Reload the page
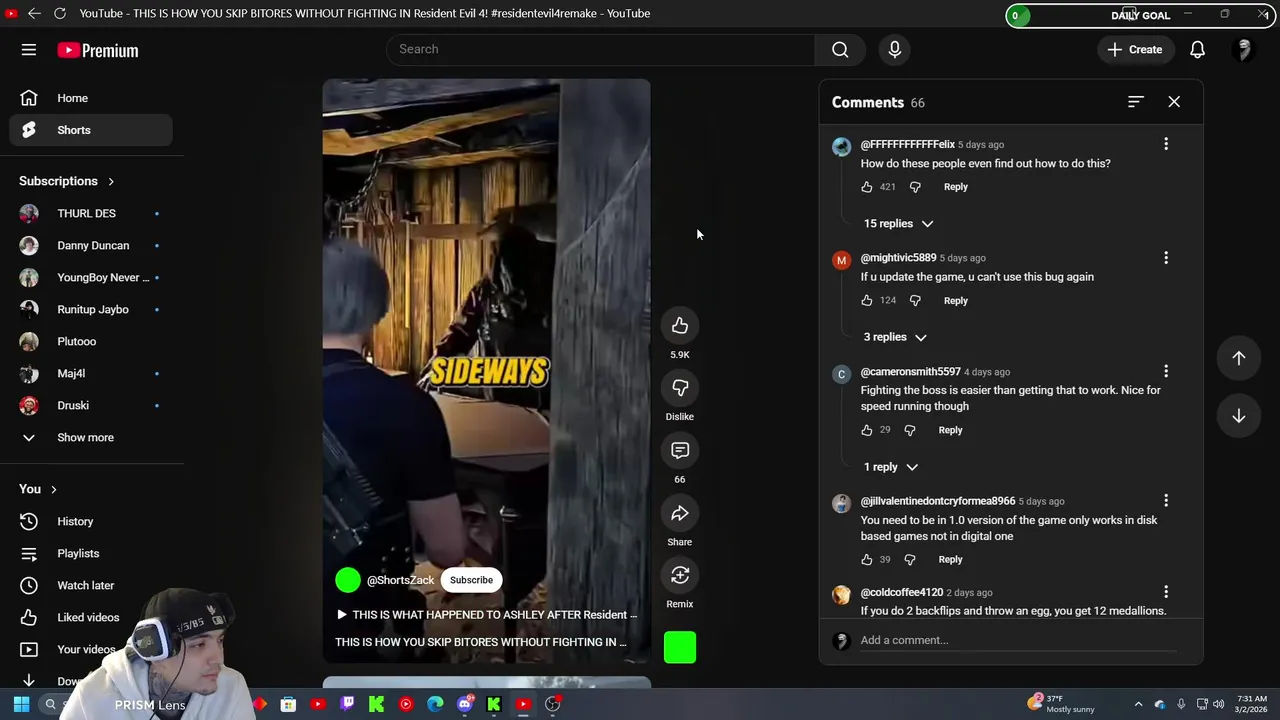This screenshot has height=720, width=1280. (x=60, y=13)
